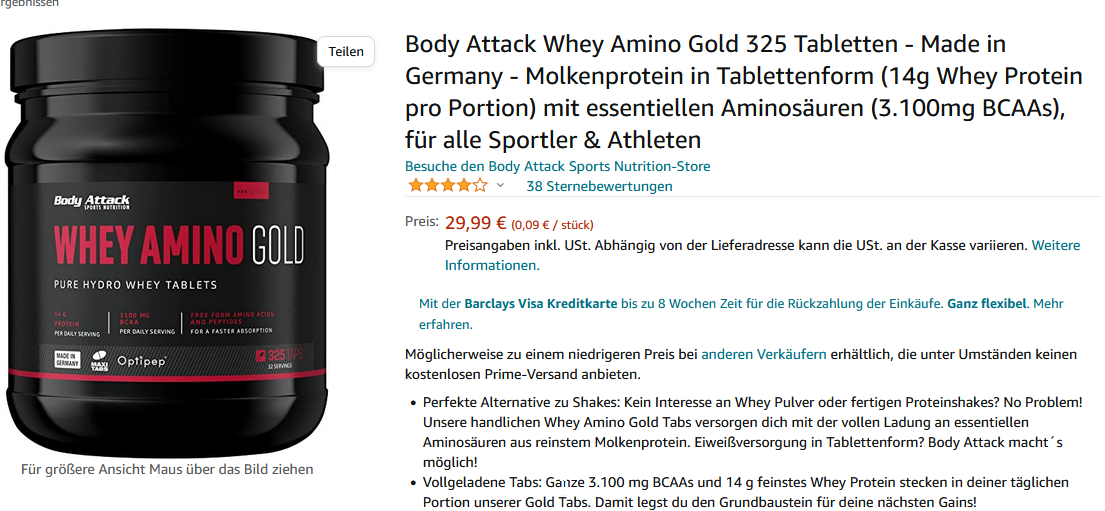Image resolution: width=1105 pixels, height=511 pixels.
Task: Click the Optipep logo on the jar
Action: [x=142, y=359]
